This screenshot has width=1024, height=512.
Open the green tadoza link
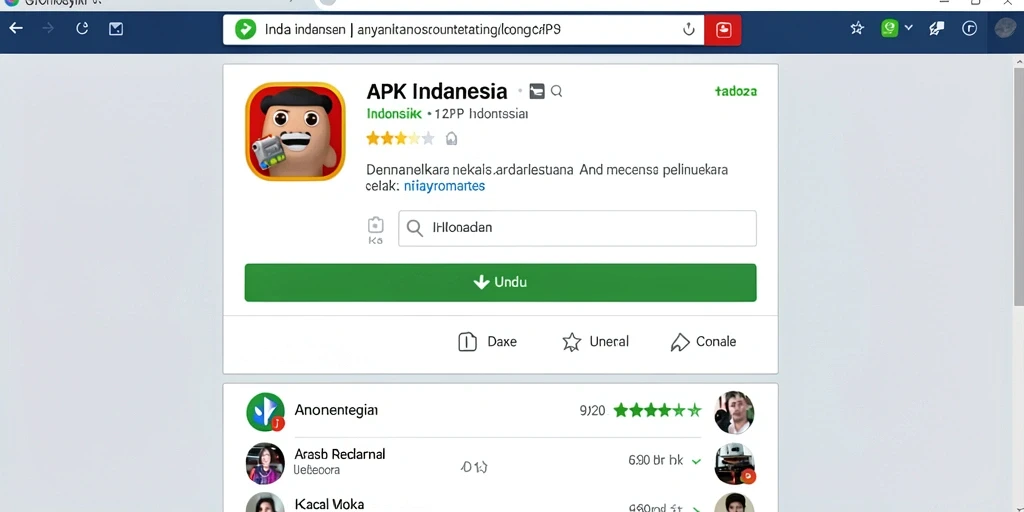coord(735,91)
